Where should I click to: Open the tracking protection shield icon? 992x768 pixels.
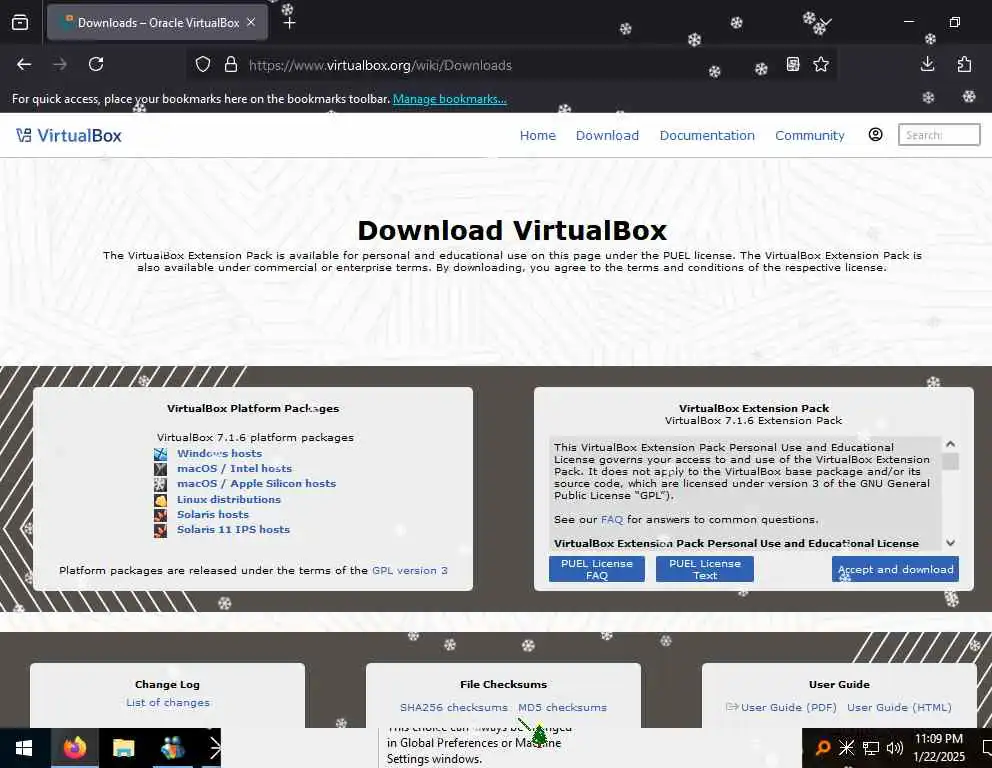point(202,65)
